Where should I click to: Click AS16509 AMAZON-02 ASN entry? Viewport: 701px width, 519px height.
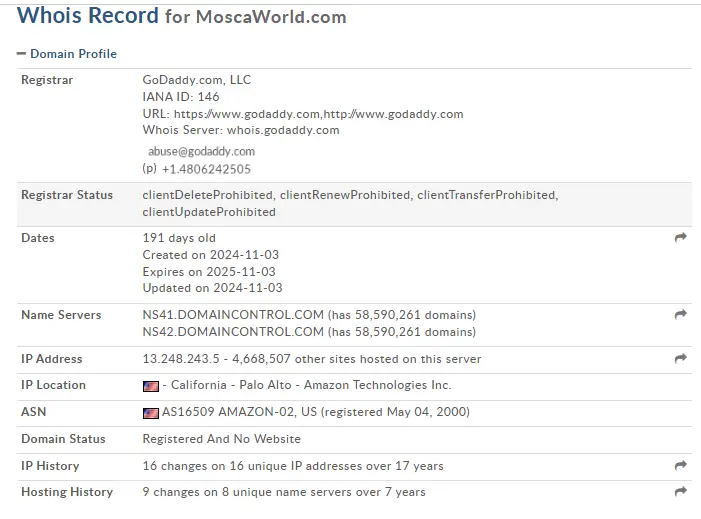pyautogui.click(x=228, y=412)
